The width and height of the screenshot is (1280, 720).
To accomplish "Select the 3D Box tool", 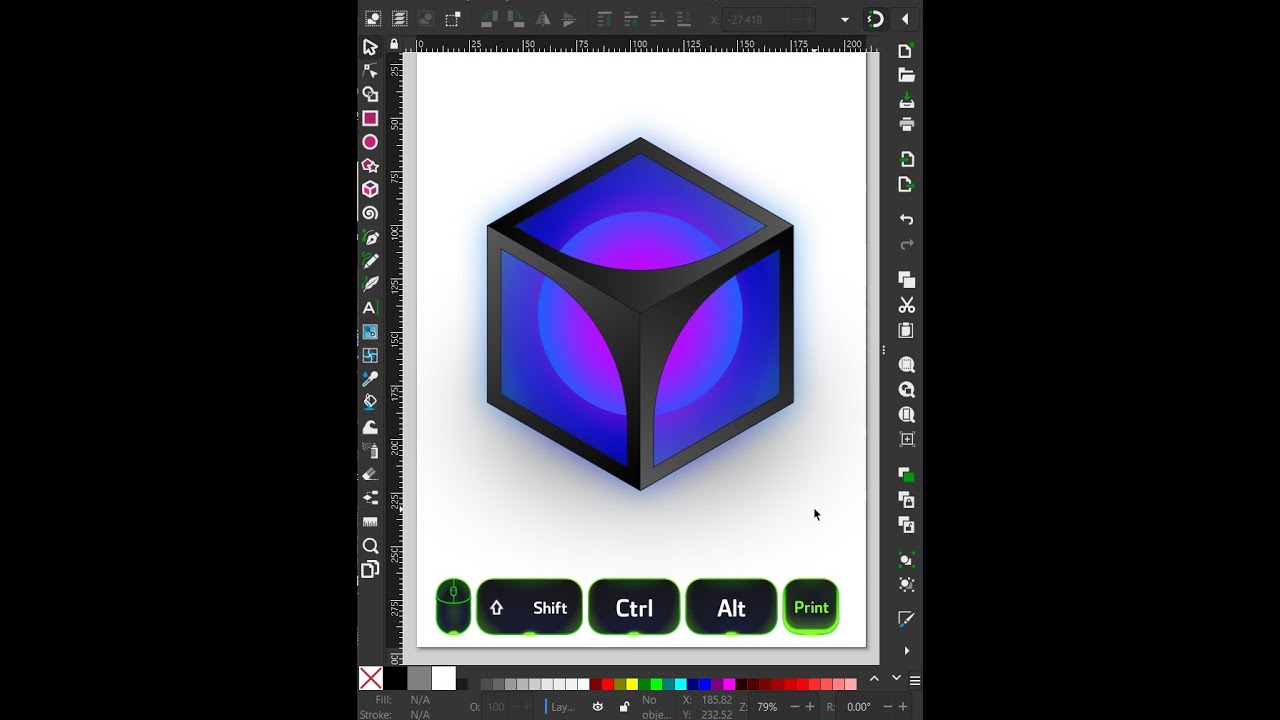I will click(x=370, y=189).
